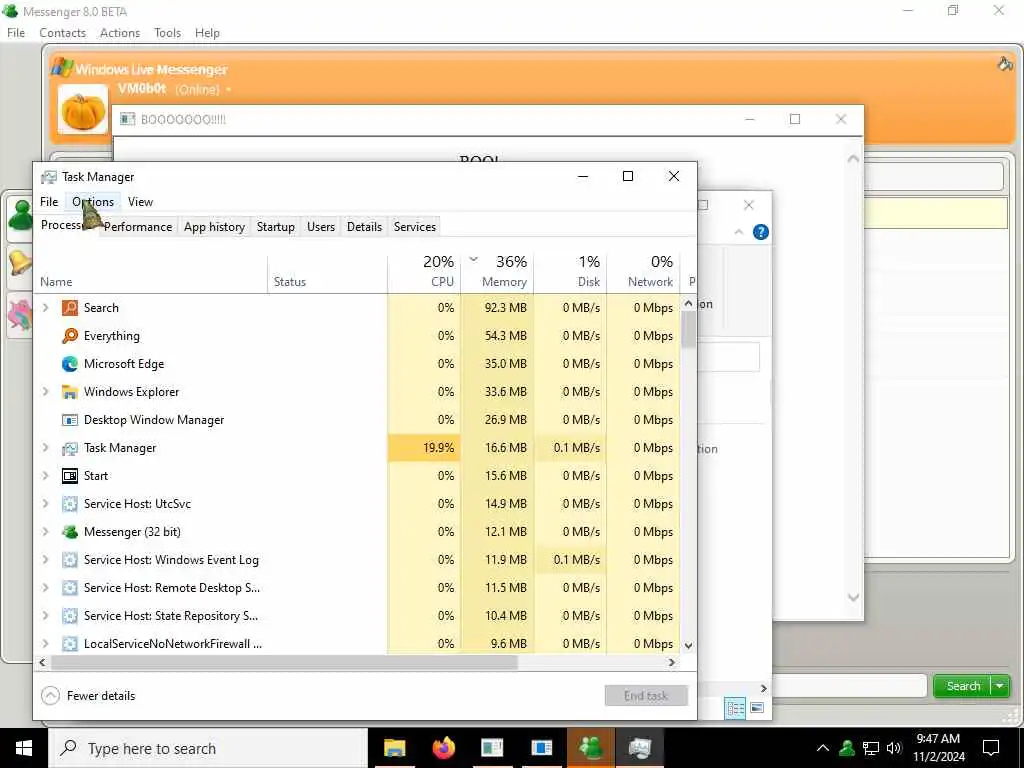This screenshot has height=768, width=1024.
Task: Open the Windows Start menu
Action: (24, 748)
